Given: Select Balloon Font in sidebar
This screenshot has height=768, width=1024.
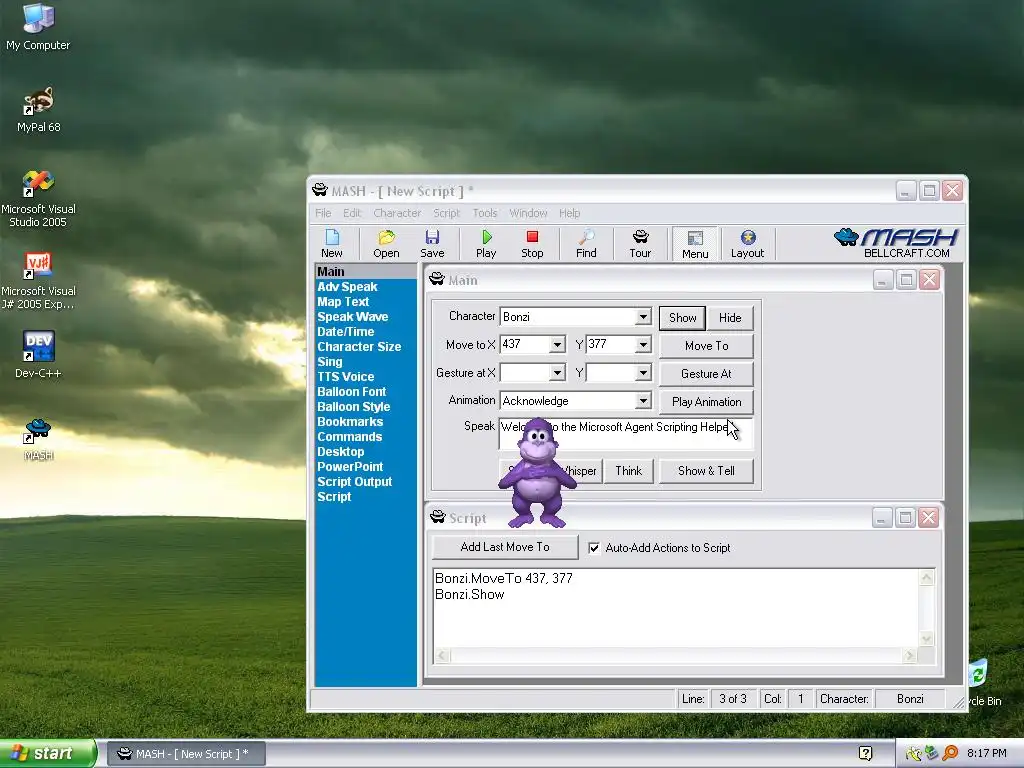Looking at the screenshot, I should (351, 392).
